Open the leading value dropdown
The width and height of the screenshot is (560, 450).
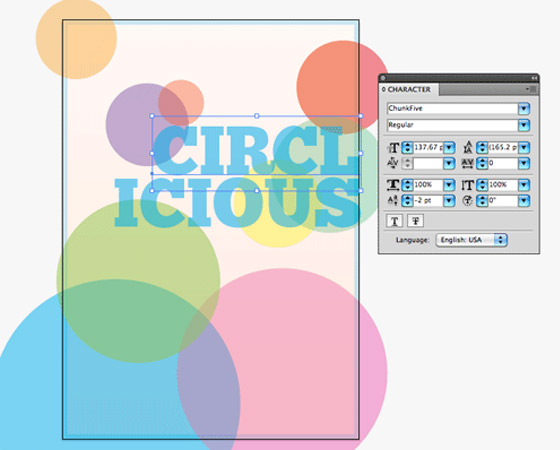pyautogui.click(x=524, y=148)
